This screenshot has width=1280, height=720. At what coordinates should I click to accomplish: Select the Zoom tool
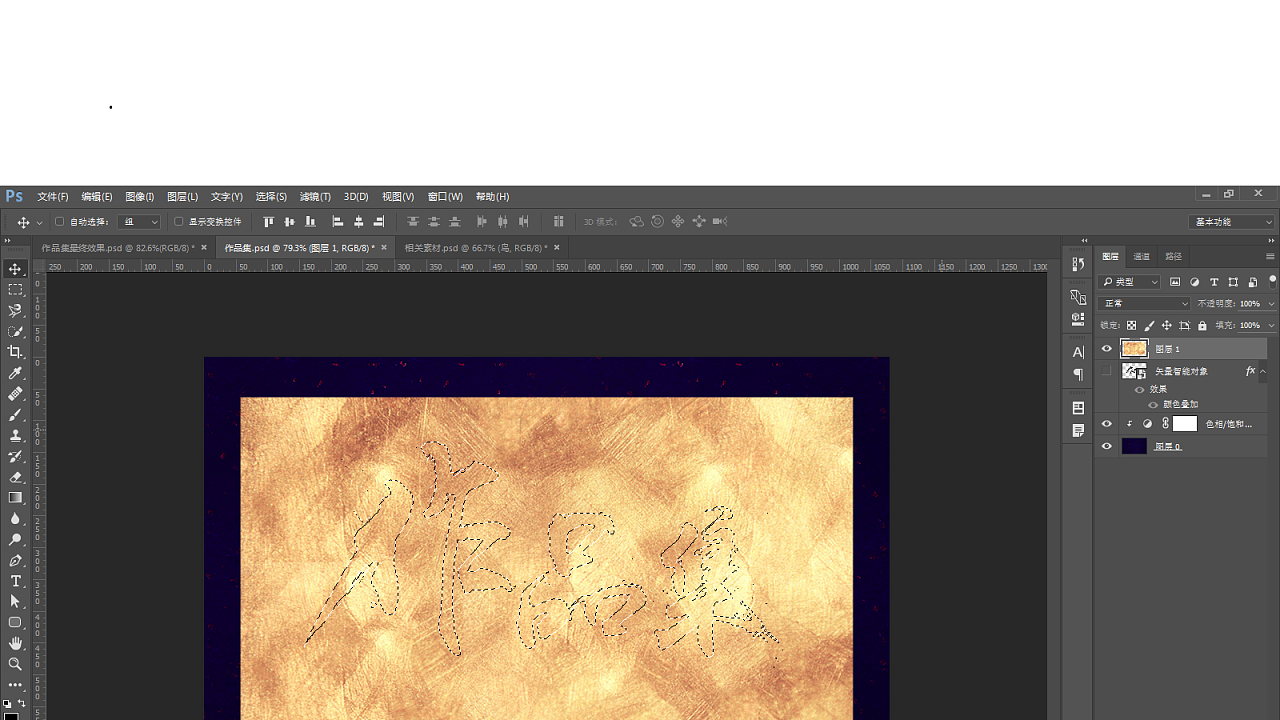(15, 664)
